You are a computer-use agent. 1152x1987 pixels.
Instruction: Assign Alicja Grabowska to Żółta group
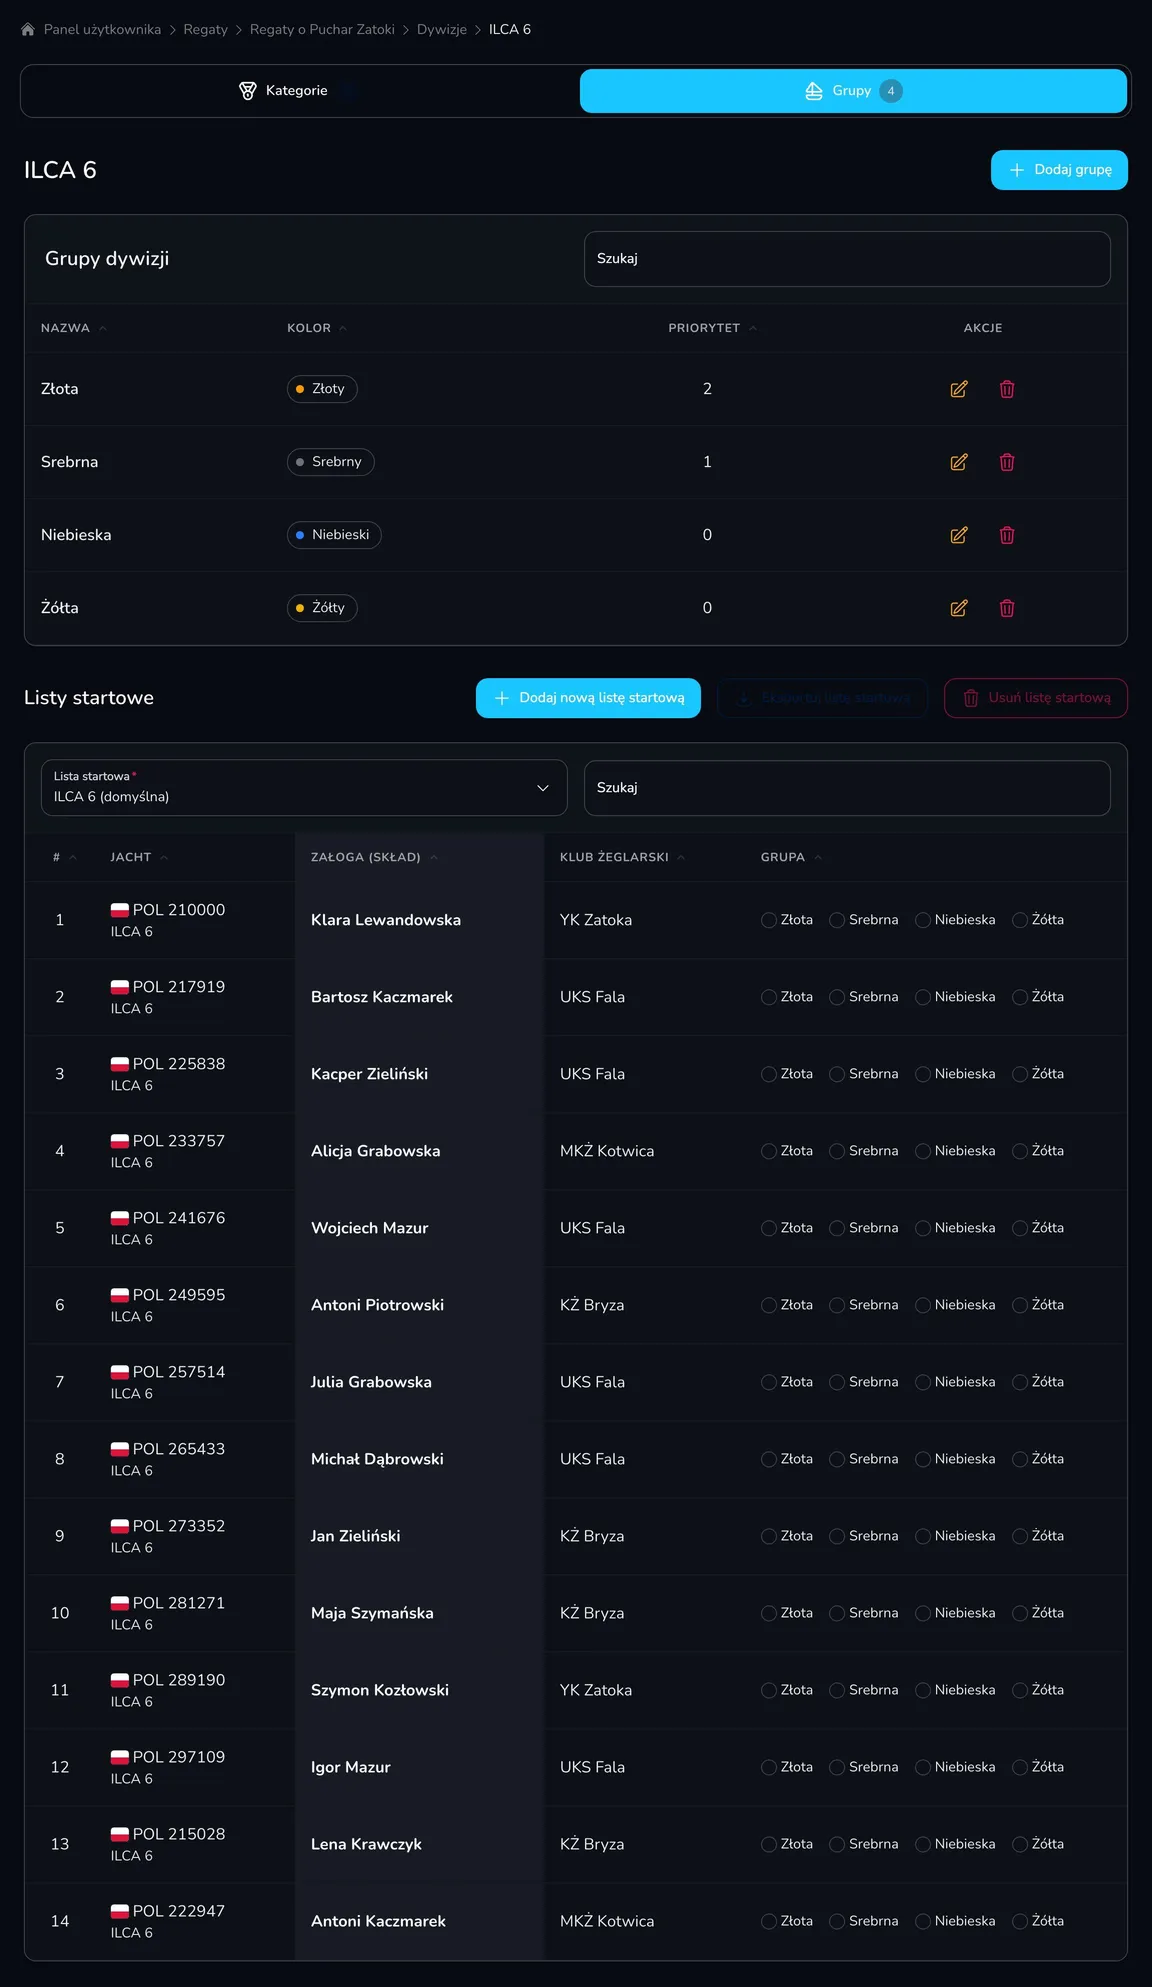click(x=1020, y=1151)
